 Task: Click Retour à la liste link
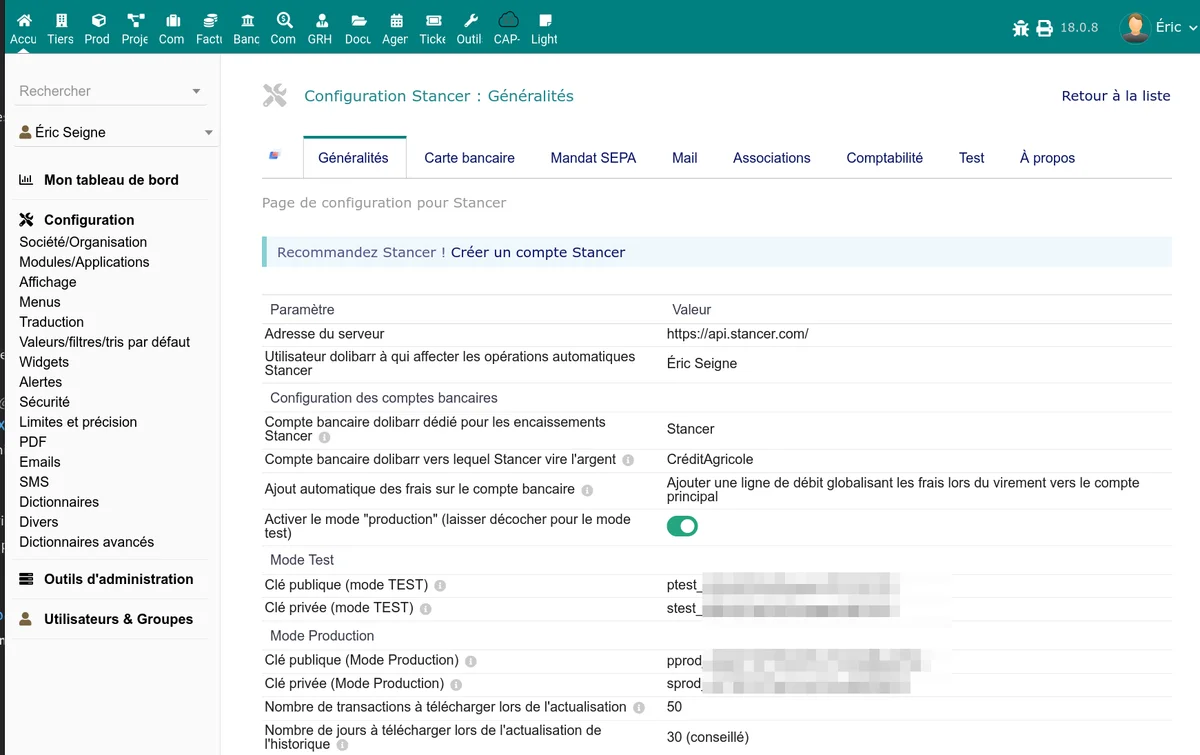click(1116, 96)
